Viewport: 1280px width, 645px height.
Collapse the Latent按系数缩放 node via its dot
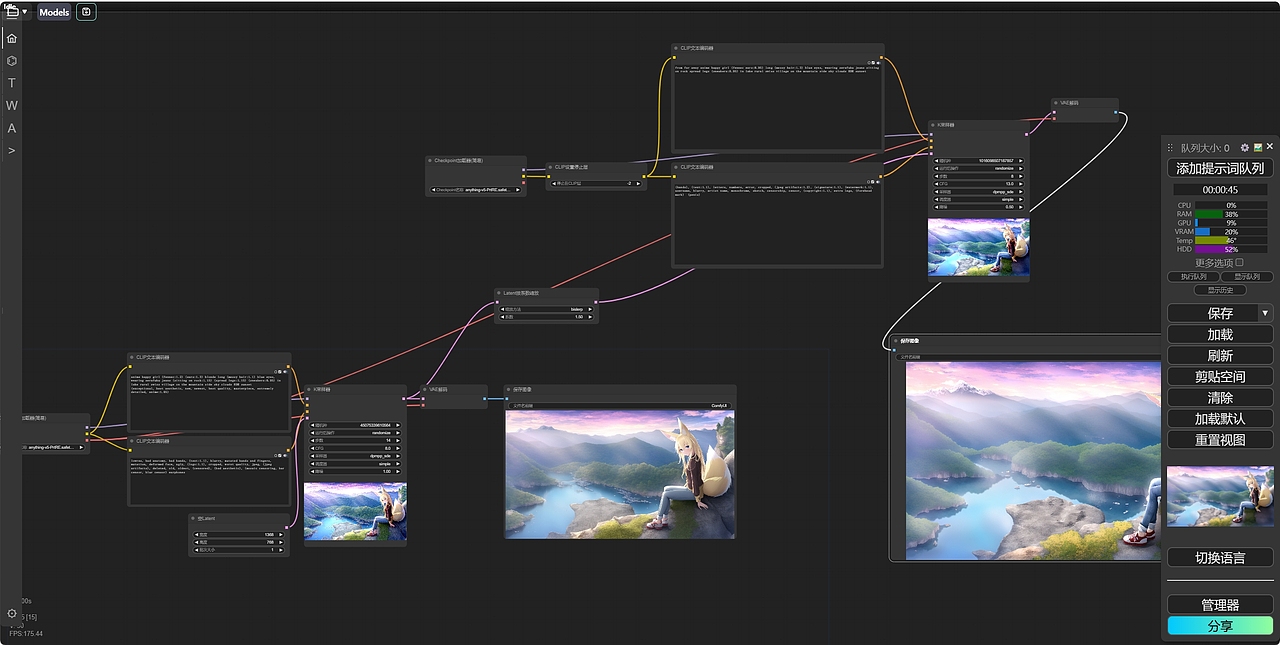(499, 293)
